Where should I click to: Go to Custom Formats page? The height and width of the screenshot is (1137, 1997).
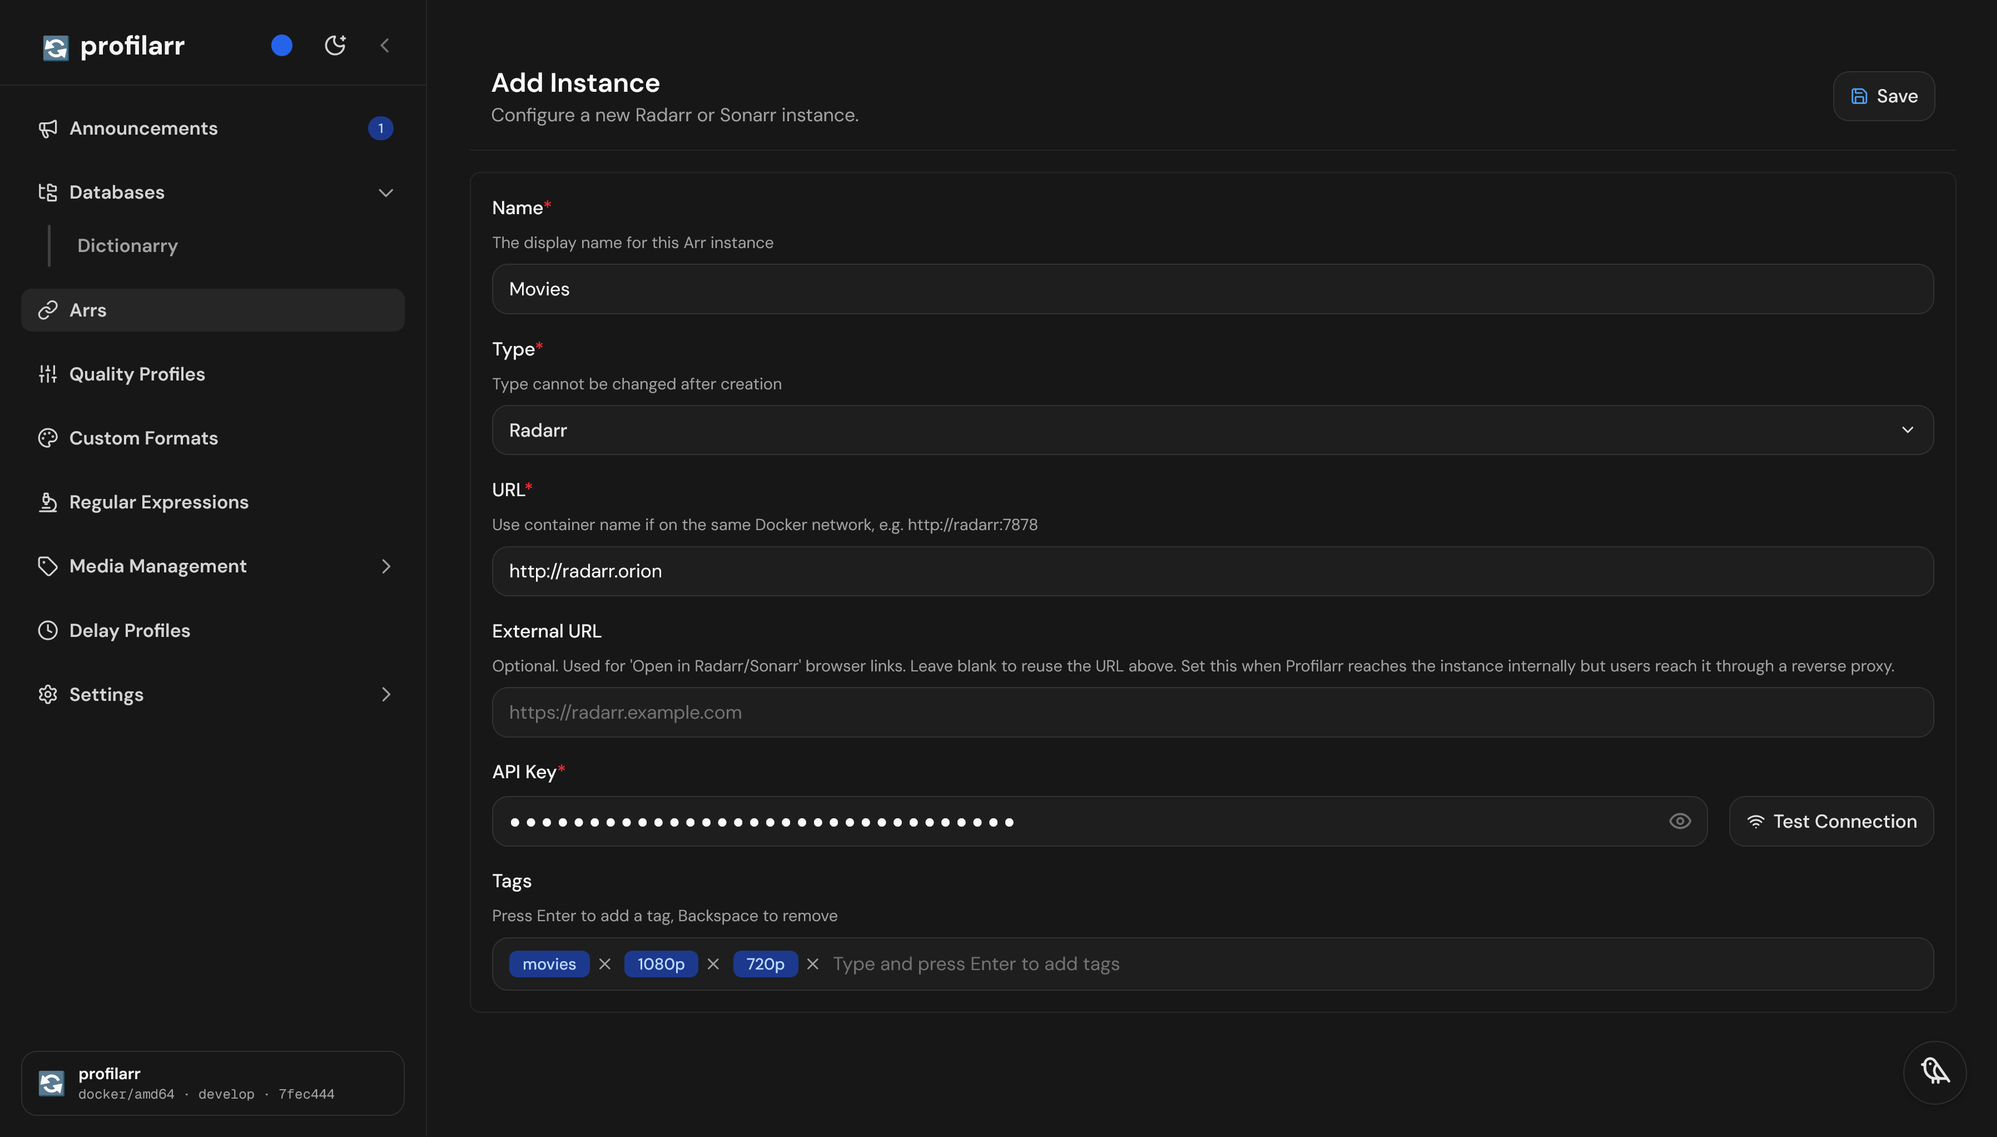pyautogui.click(x=213, y=438)
